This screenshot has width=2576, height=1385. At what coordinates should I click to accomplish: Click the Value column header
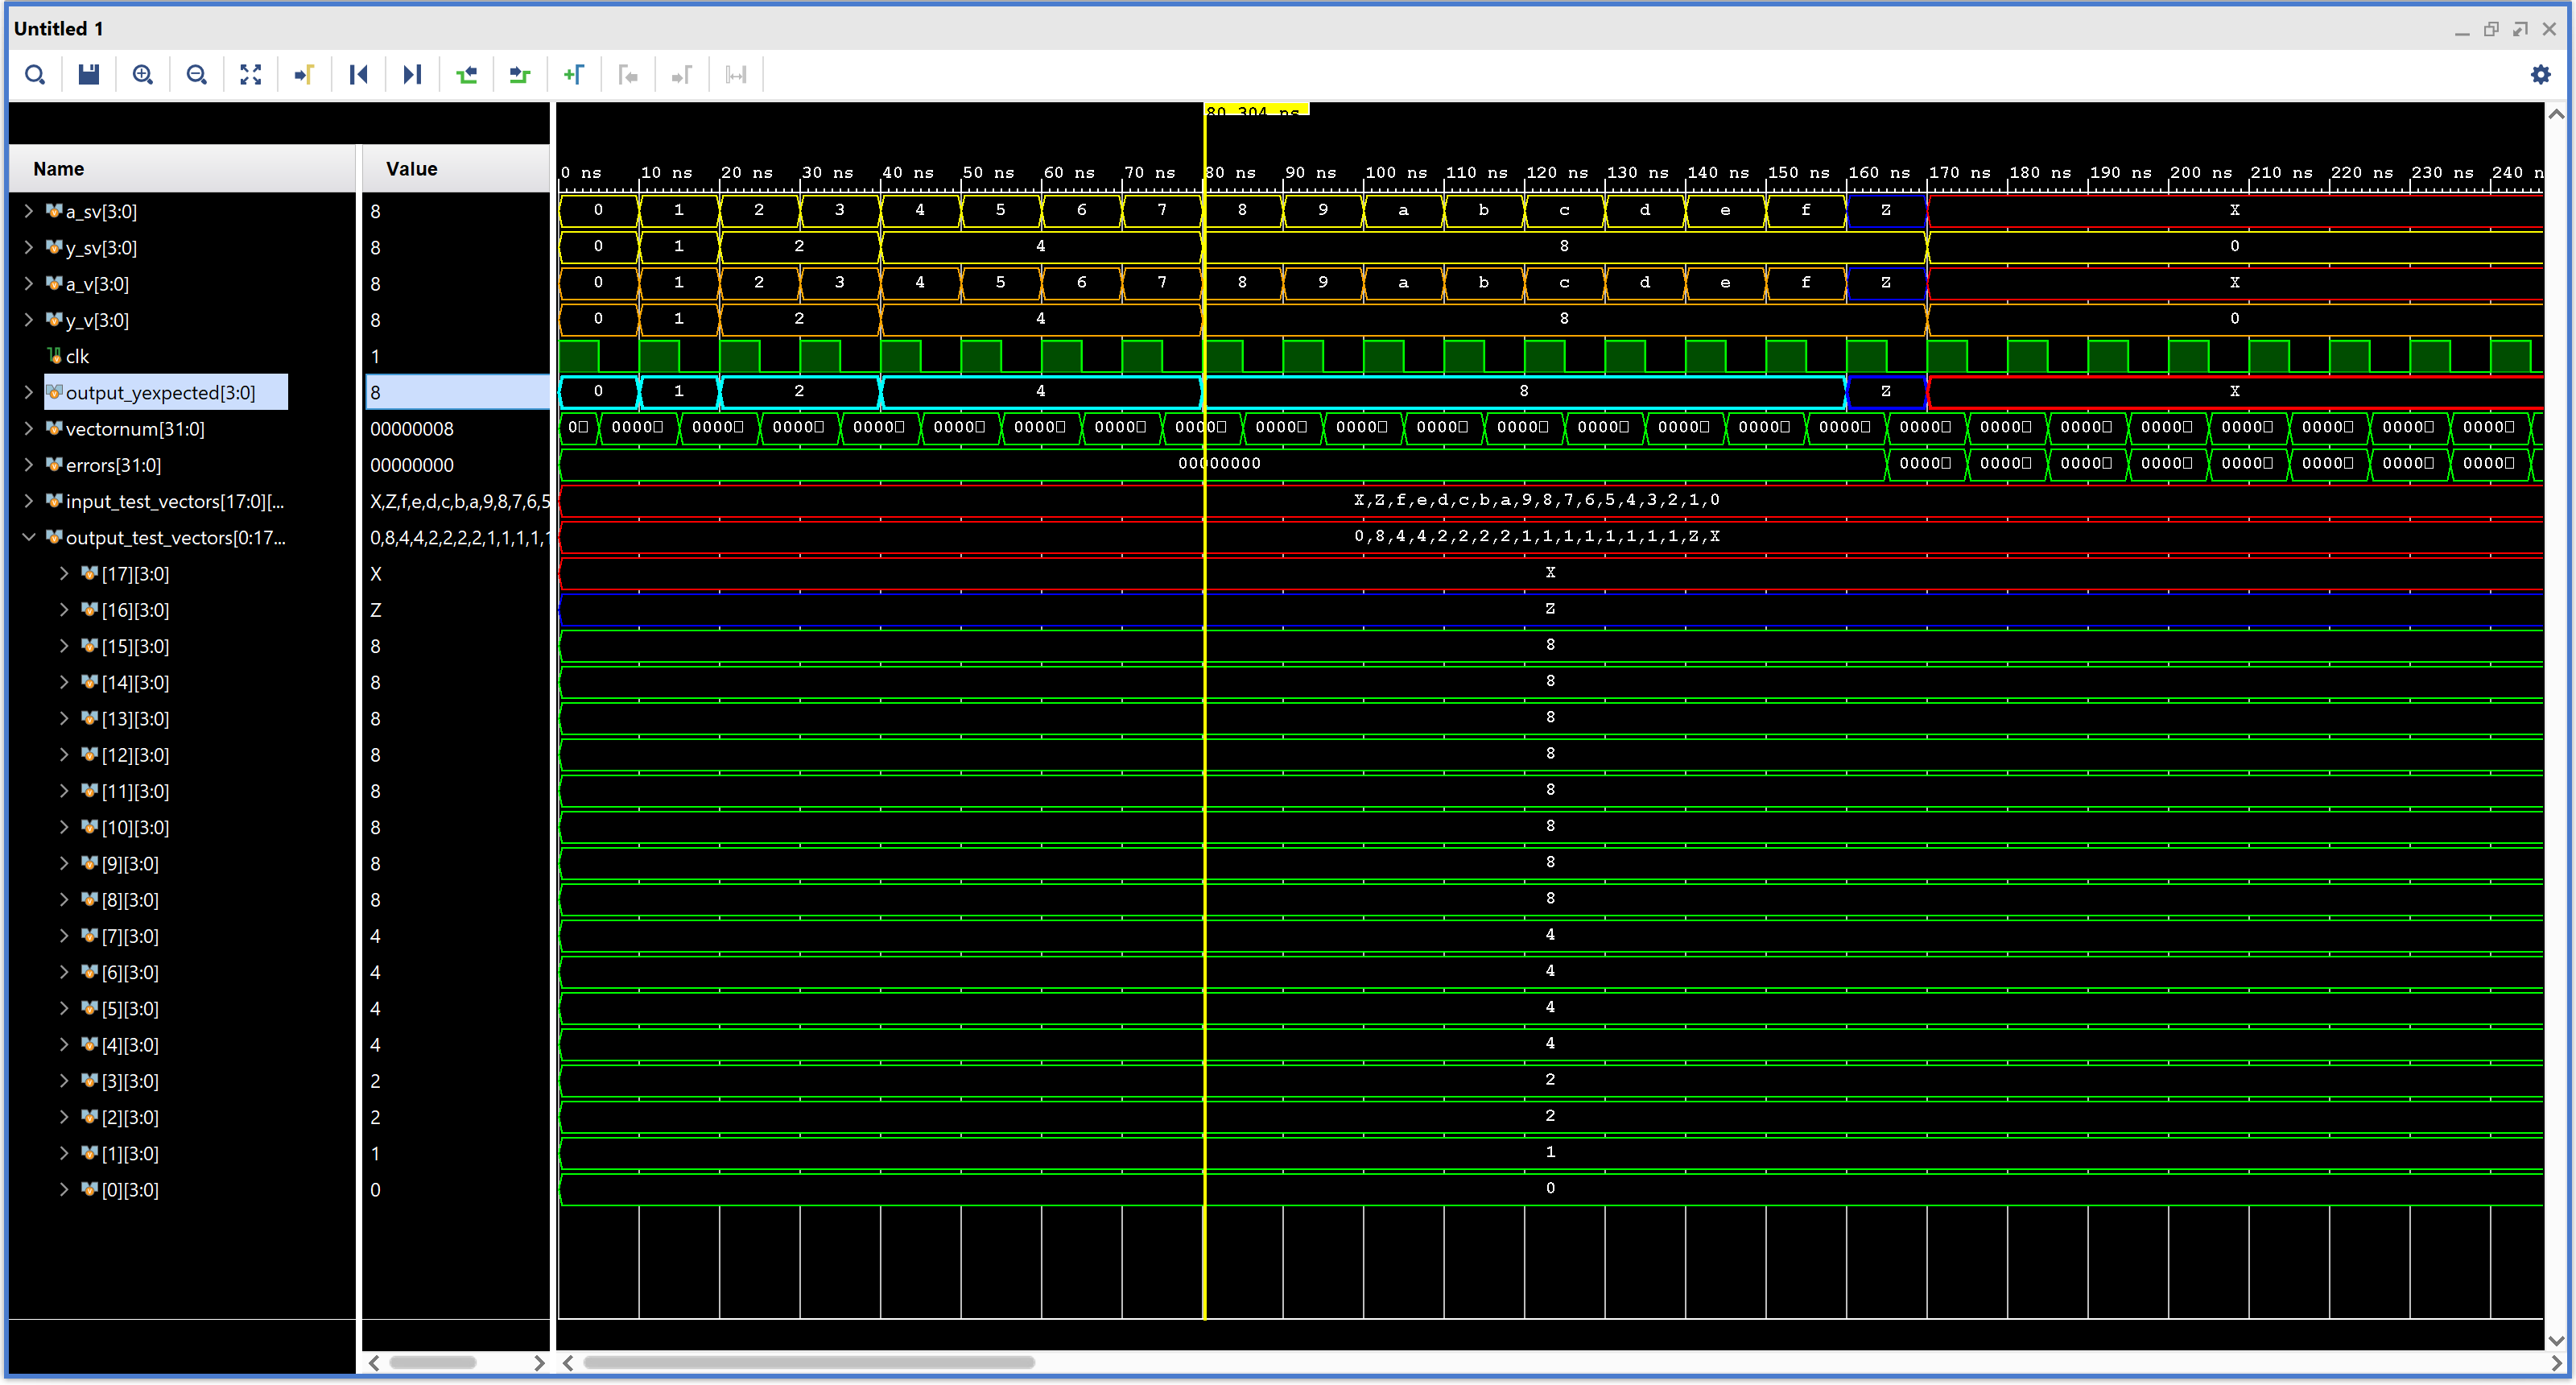[411, 169]
